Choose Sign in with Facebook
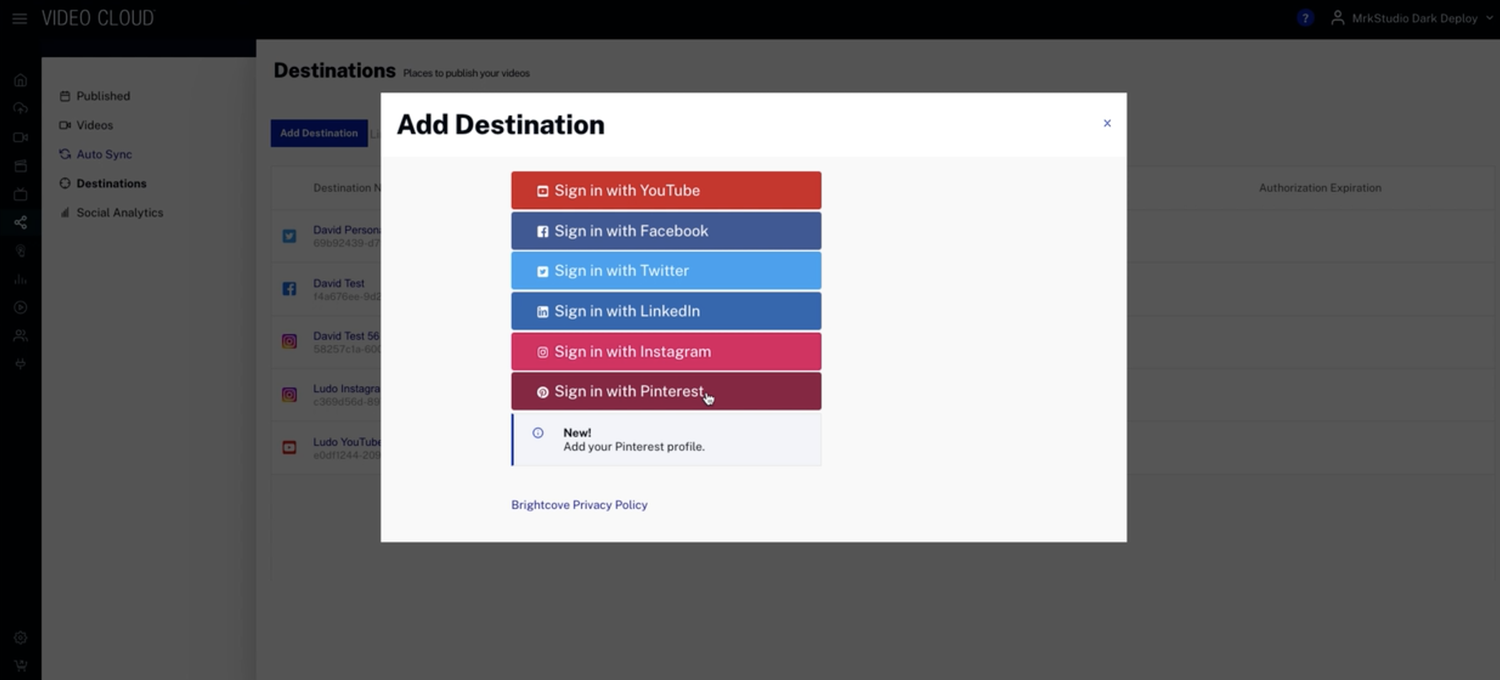This screenshot has width=1500, height=680. click(666, 231)
